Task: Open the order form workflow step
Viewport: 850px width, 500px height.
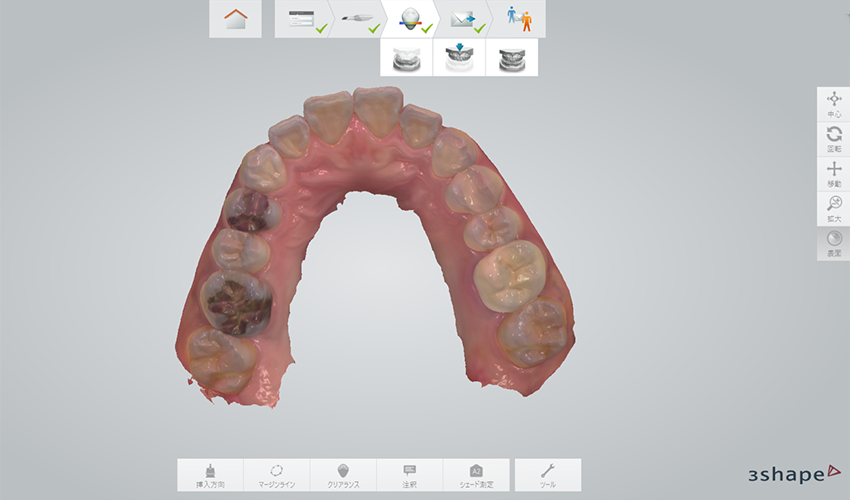Action: (301, 18)
